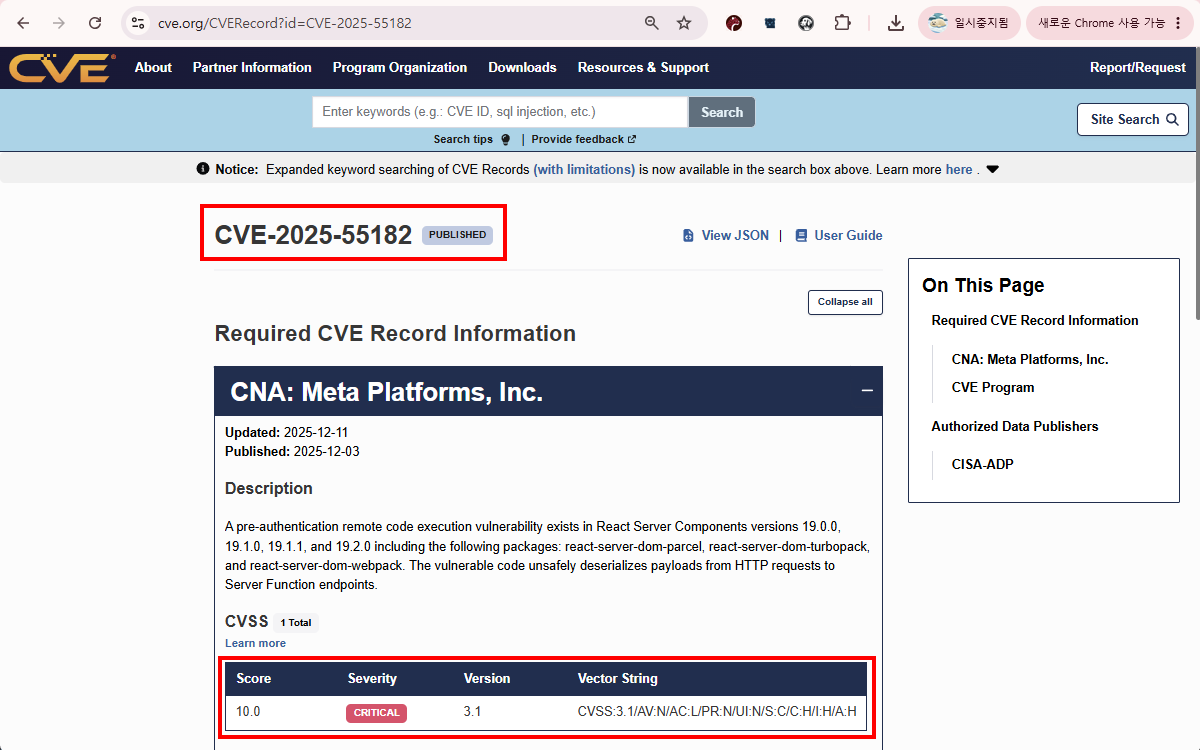Screen dimensions: 1200x750
Task: Click the browser address bar URL
Action: pyautogui.click(x=285, y=23)
